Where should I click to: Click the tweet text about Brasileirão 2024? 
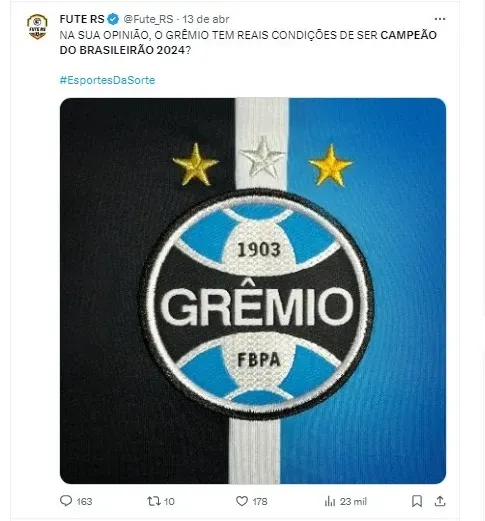point(248,42)
